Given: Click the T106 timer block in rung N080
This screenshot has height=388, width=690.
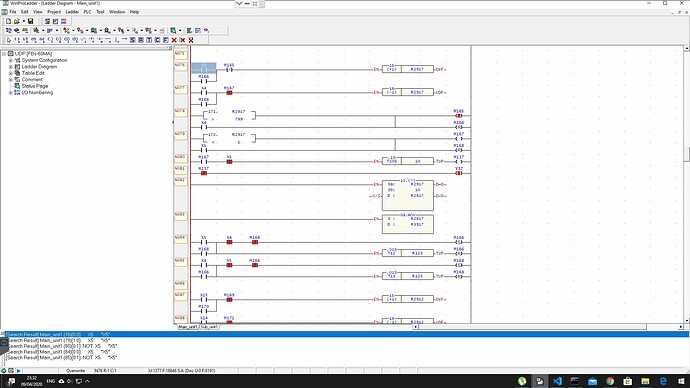Looking at the screenshot, I should (x=408, y=161).
